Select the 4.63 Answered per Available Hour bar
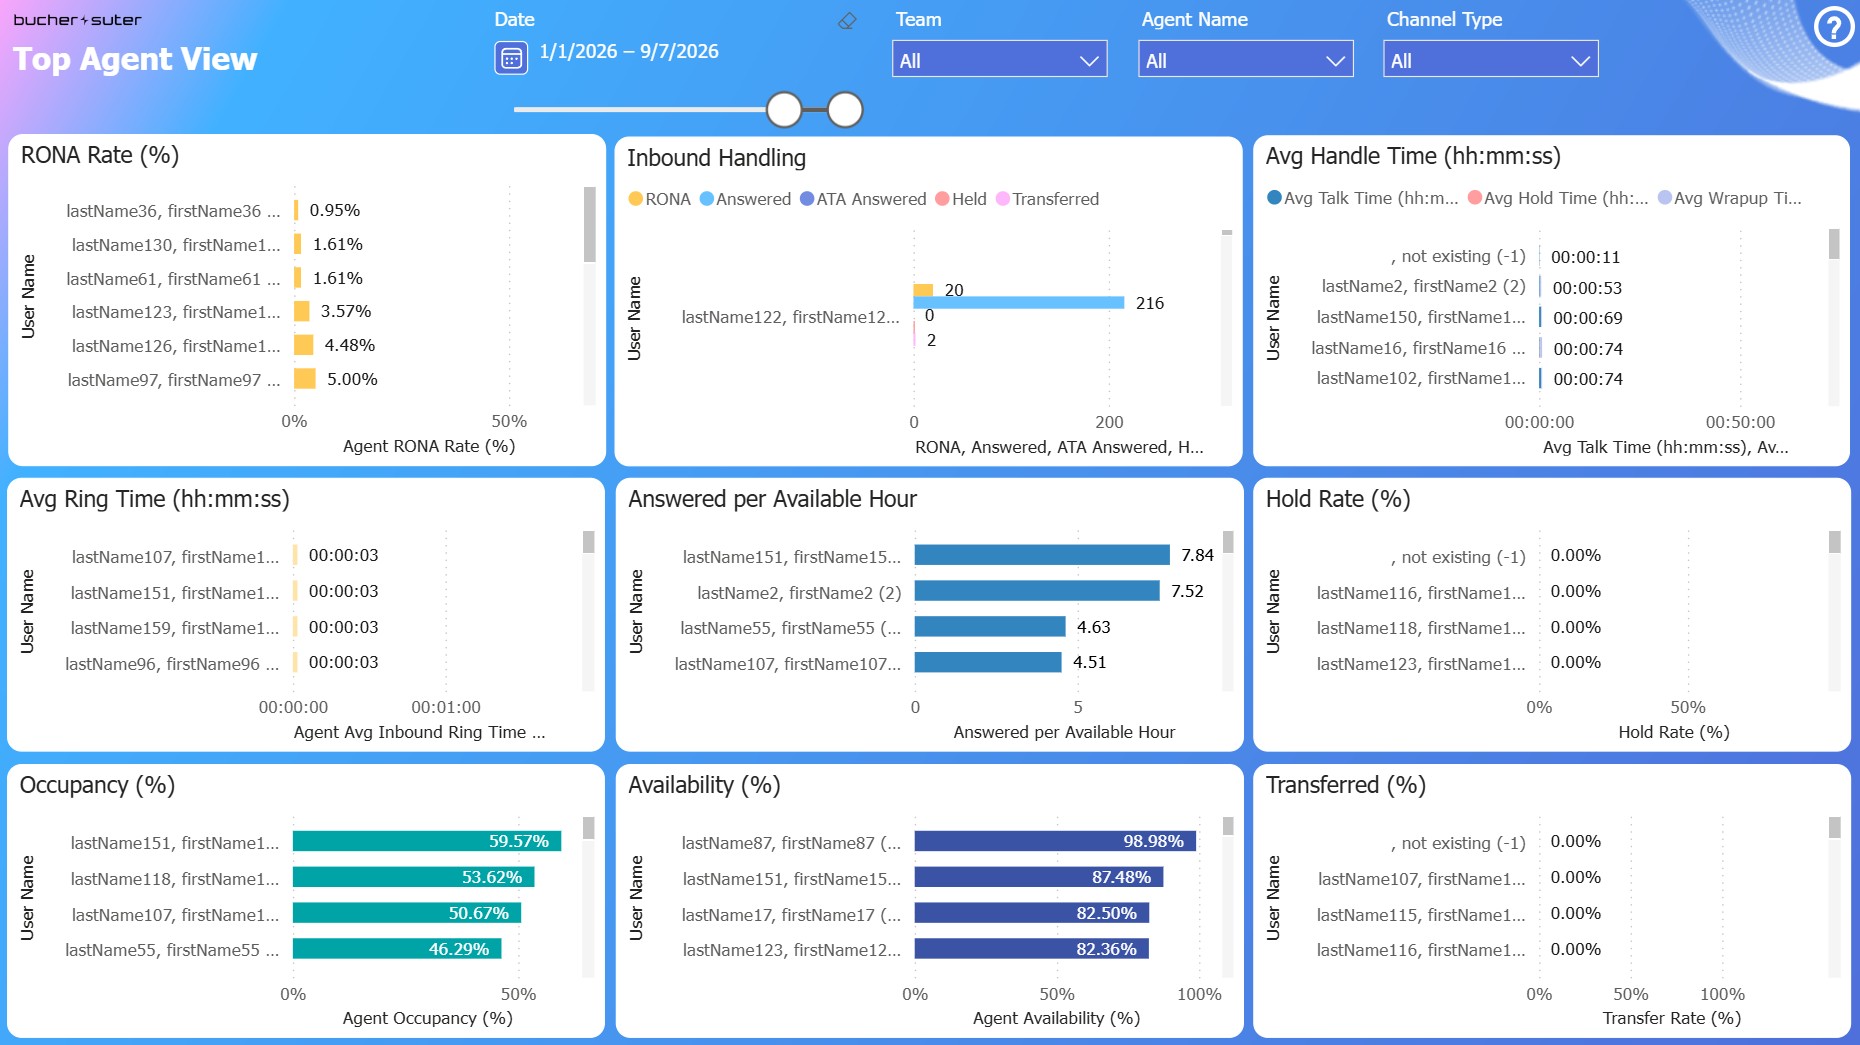The image size is (1860, 1045). click(990, 627)
